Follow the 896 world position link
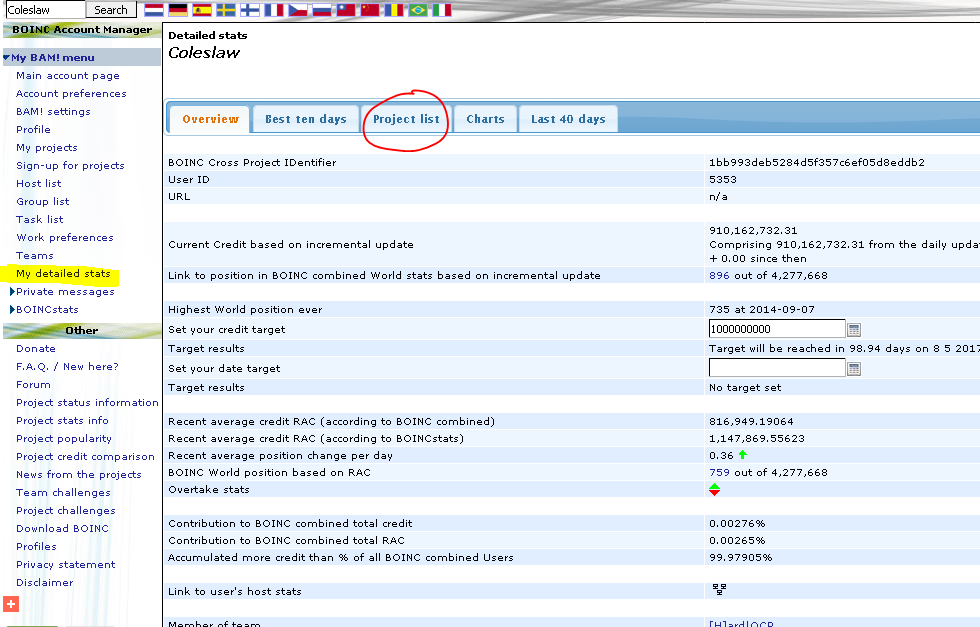The width and height of the screenshot is (980, 627). pyautogui.click(x=719, y=276)
